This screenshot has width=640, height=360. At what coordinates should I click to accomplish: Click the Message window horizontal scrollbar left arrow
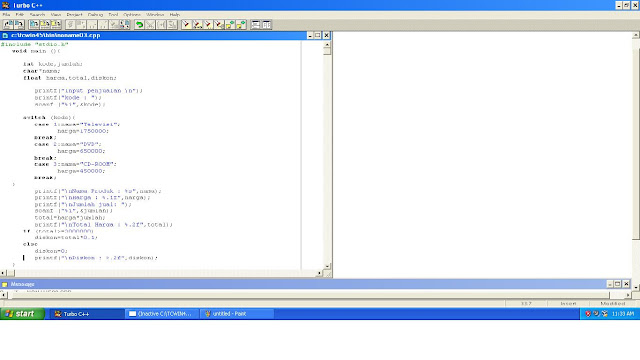[x=4, y=295]
